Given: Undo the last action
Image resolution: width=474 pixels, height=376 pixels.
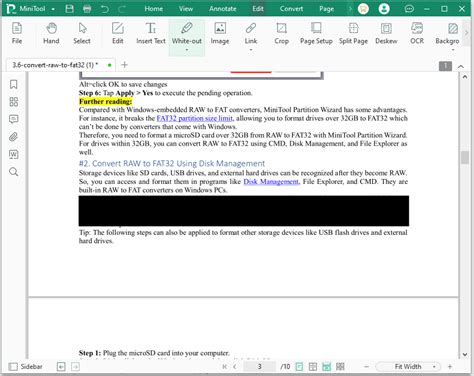Looking at the screenshot, I should tap(105, 9).
